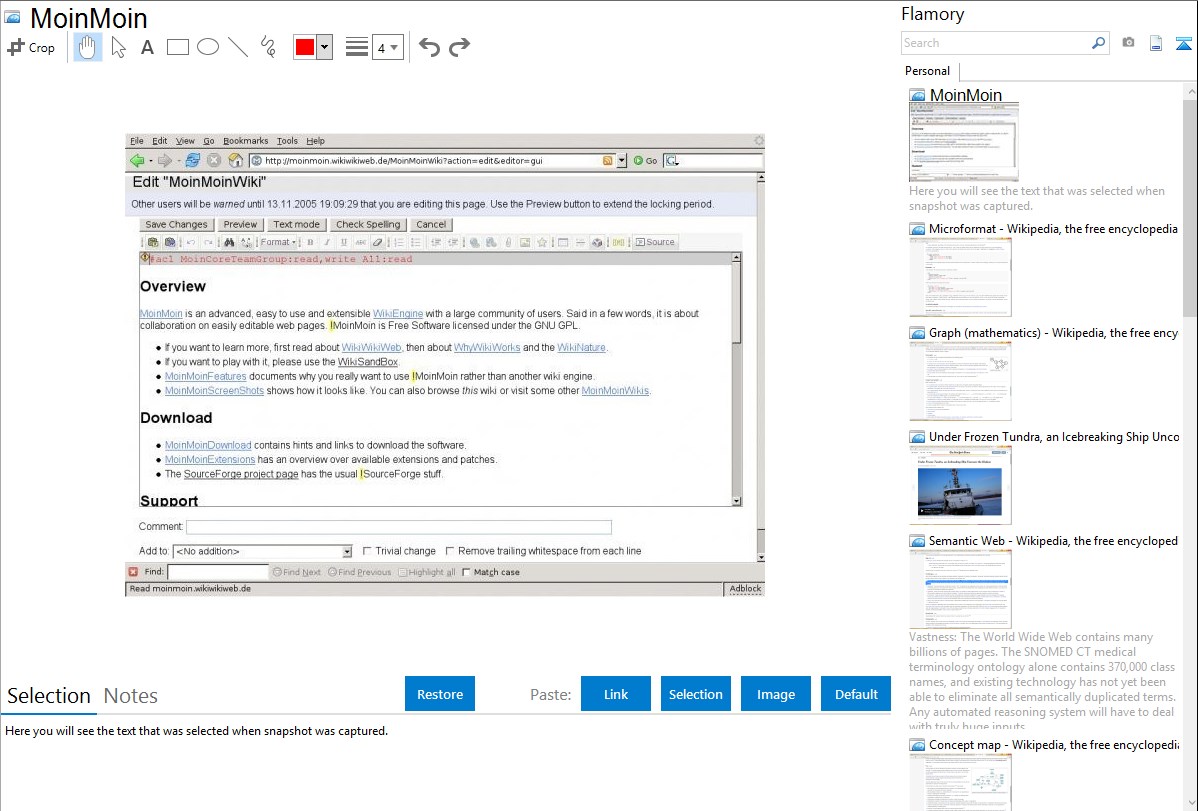This screenshot has height=811, width=1198.
Task: Click the Link paste button
Action: (x=616, y=694)
